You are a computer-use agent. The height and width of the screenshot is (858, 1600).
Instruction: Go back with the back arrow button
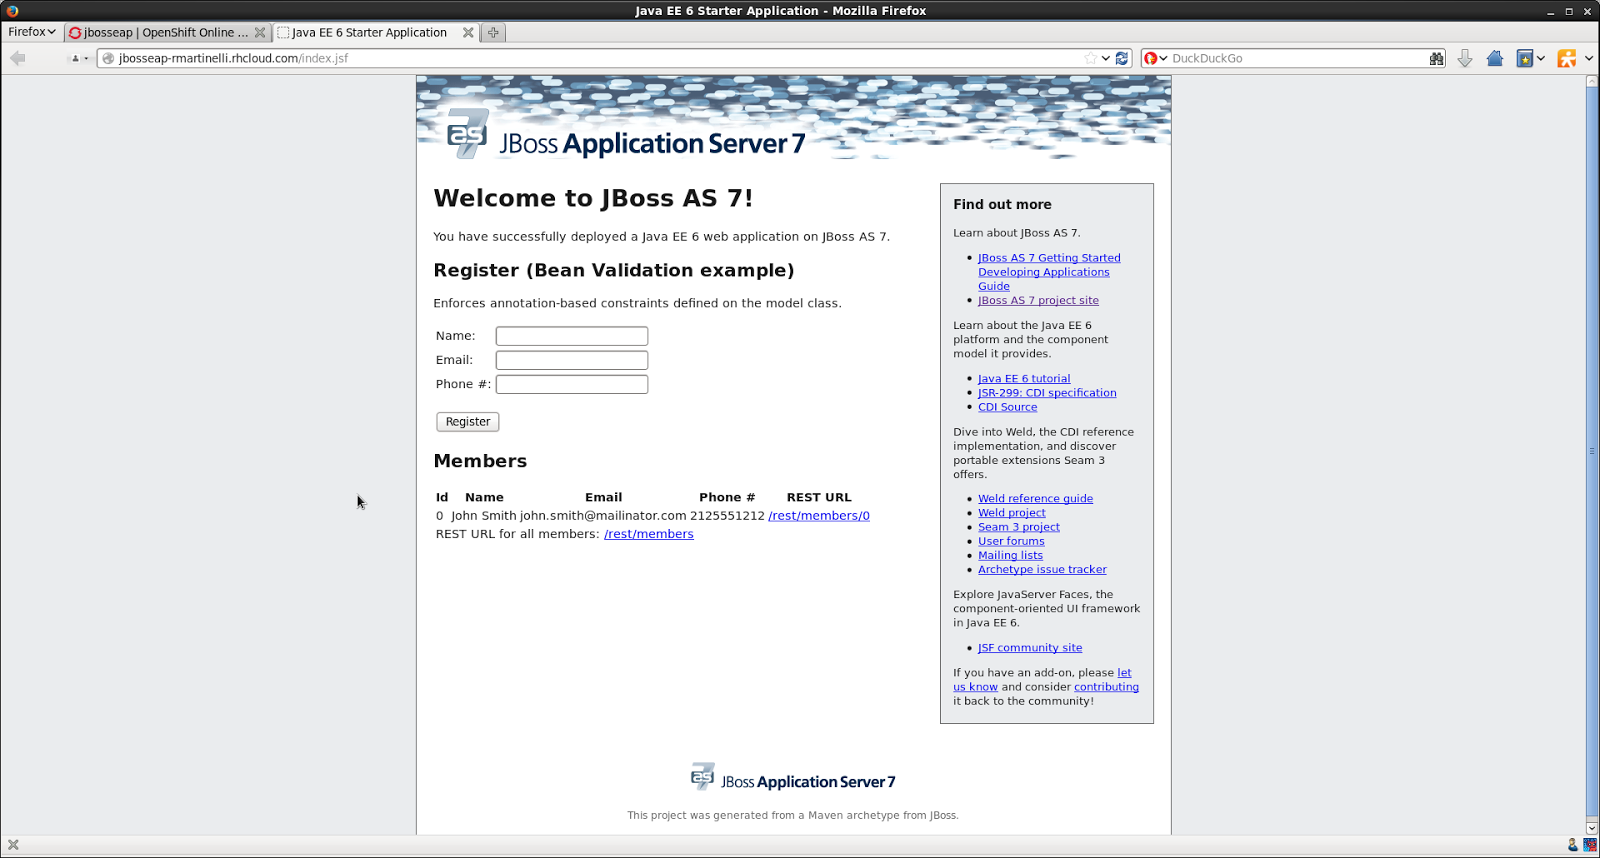[x=17, y=58]
